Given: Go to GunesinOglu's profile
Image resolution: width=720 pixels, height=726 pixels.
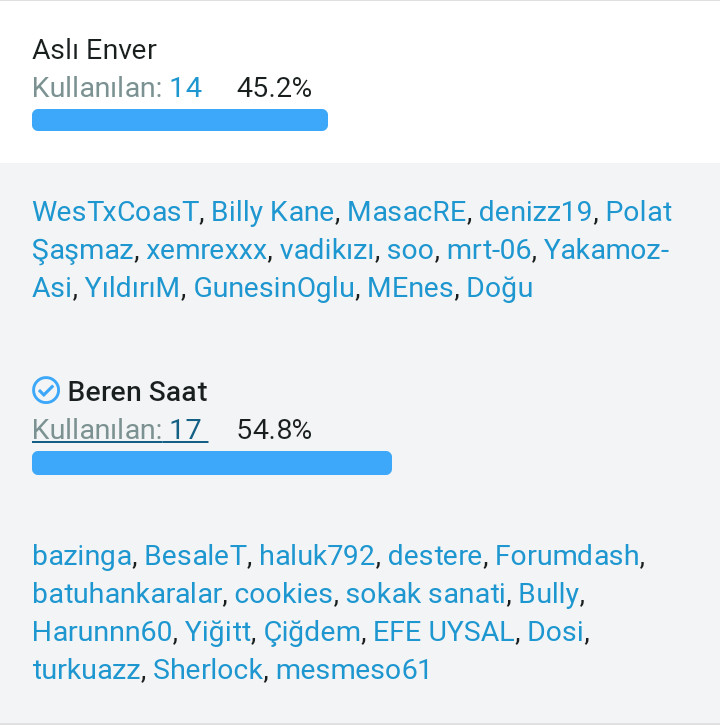Looking at the screenshot, I should pos(274,288).
